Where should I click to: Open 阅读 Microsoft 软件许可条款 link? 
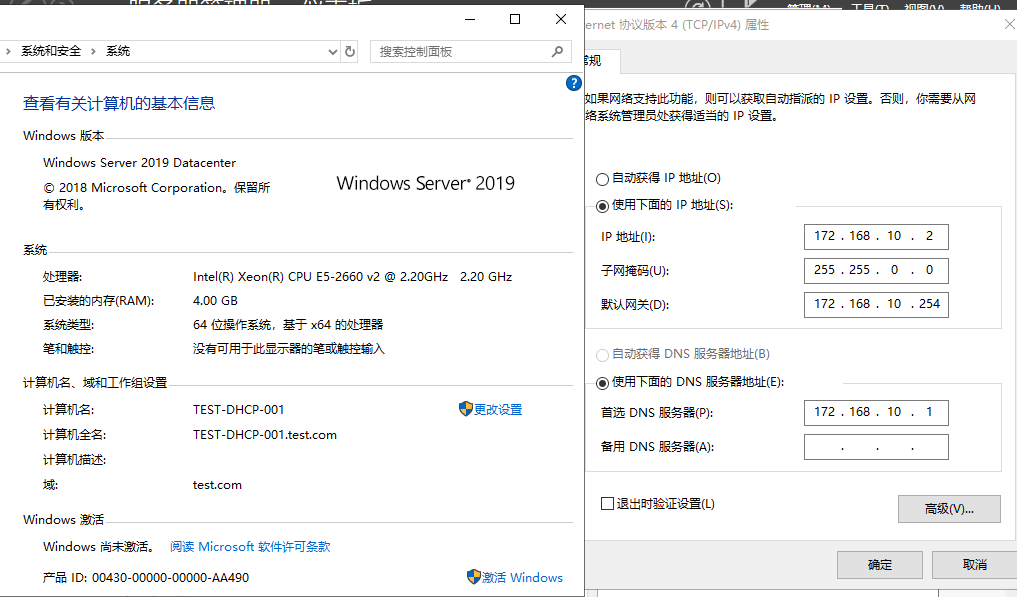[250, 547]
